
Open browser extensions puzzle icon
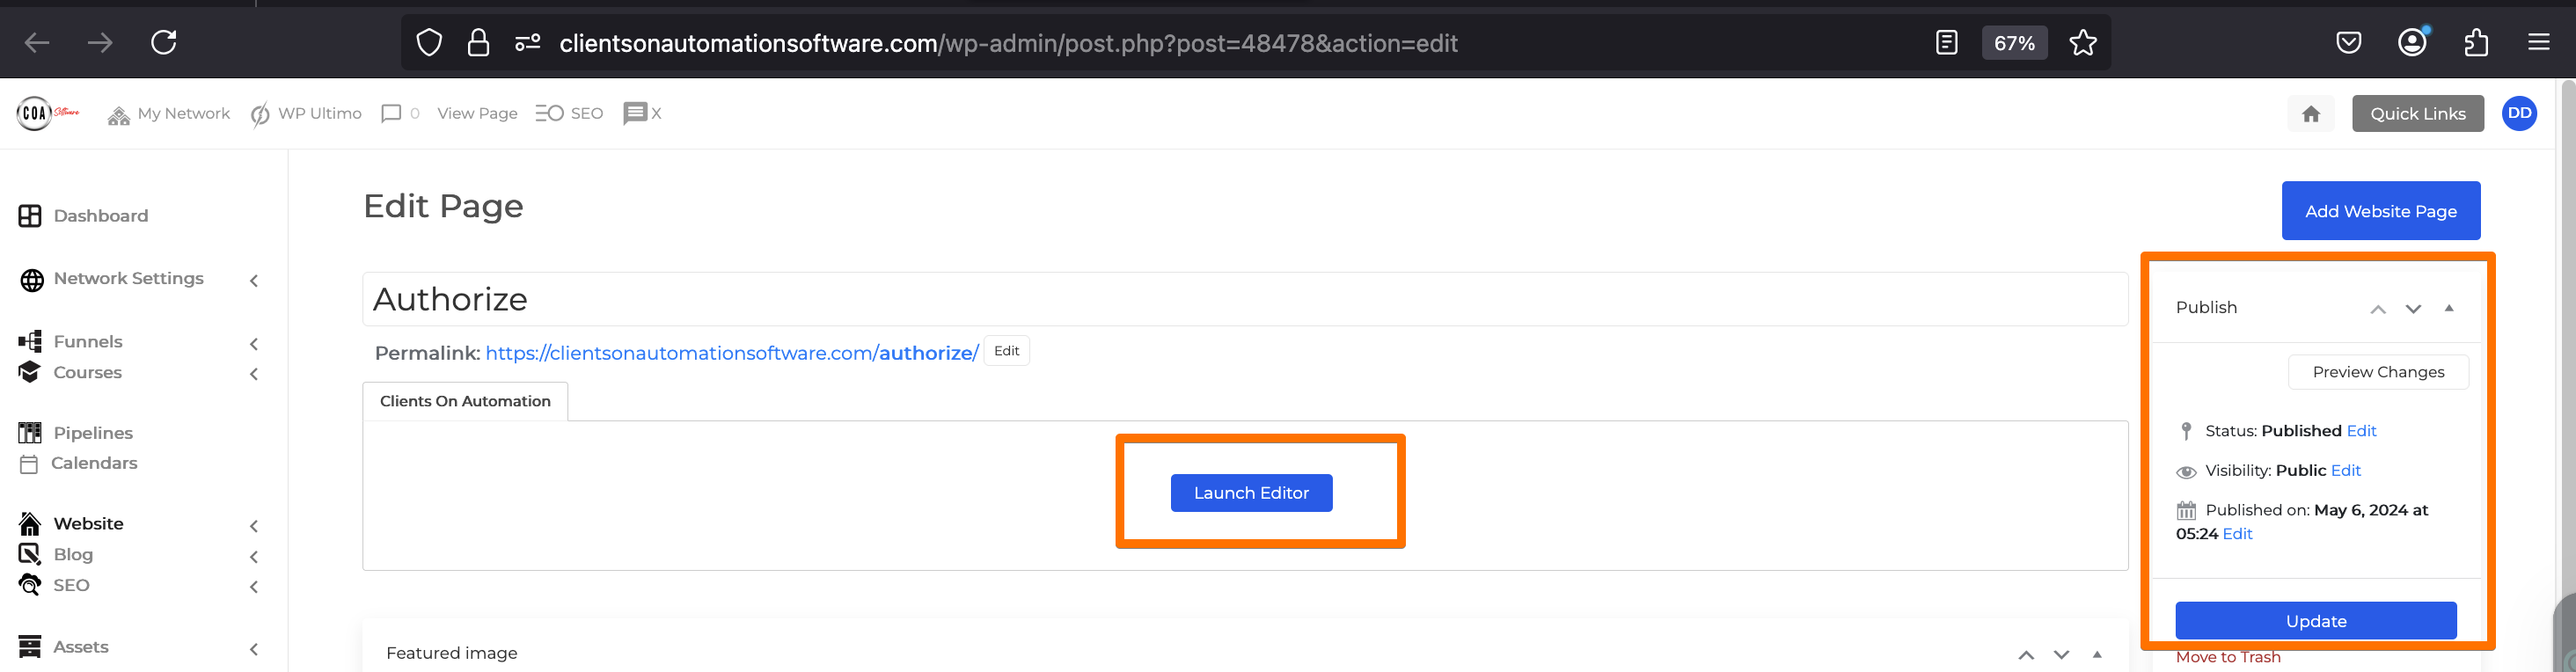click(2476, 43)
